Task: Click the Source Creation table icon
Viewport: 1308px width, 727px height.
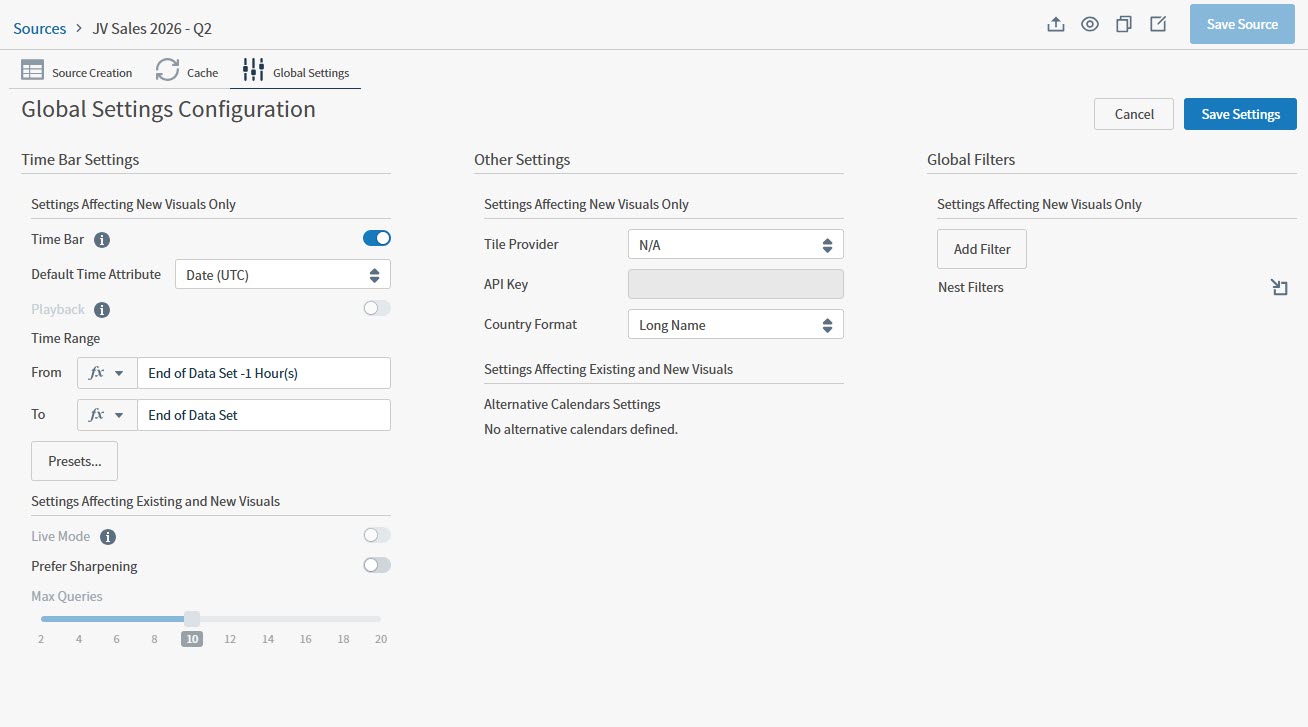Action: click(33, 71)
